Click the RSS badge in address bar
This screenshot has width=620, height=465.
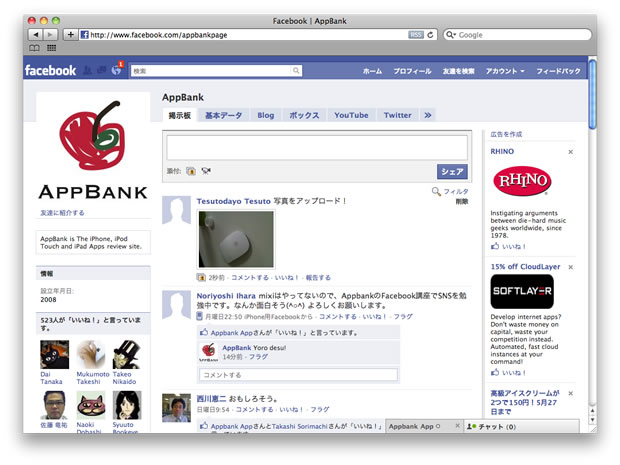[x=416, y=35]
